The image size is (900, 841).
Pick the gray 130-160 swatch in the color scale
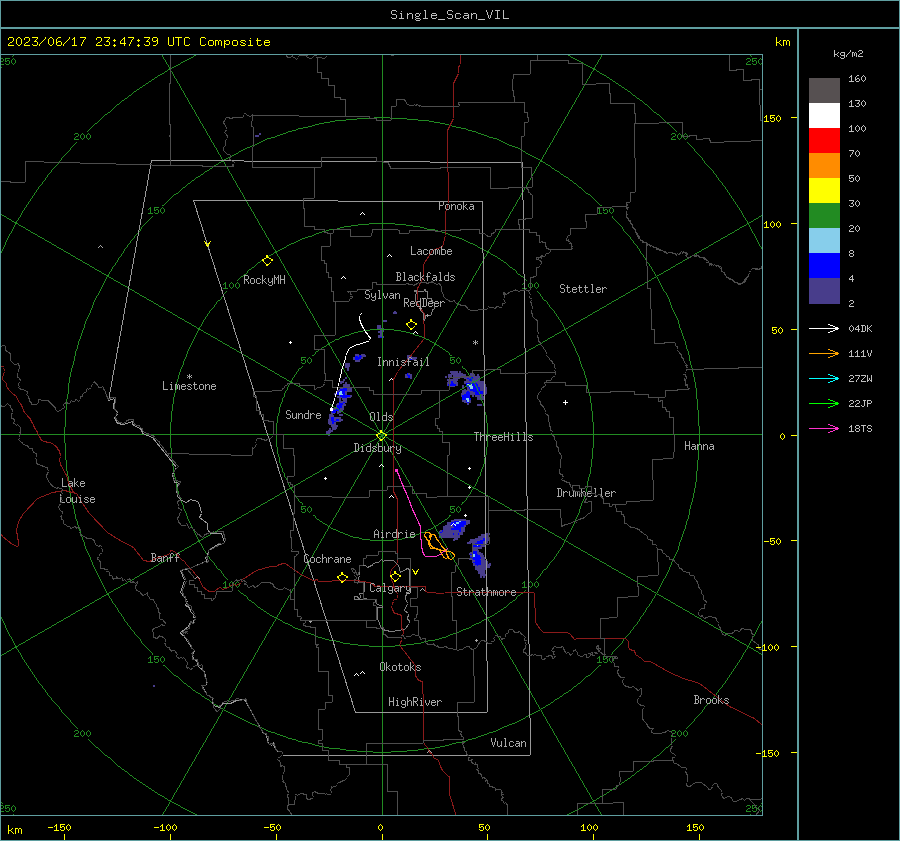(824, 91)
